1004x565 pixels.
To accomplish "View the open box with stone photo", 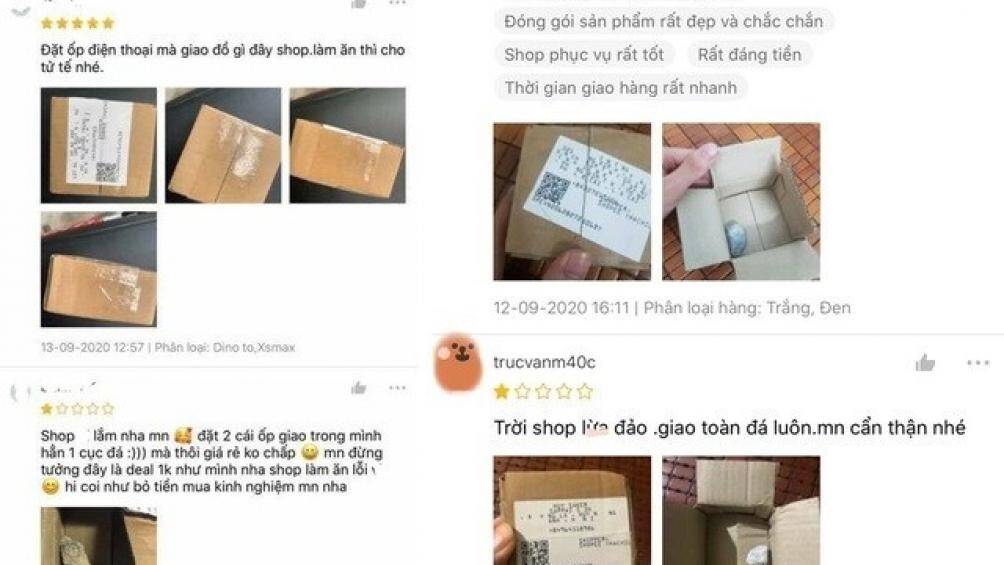I will [741, 202].
